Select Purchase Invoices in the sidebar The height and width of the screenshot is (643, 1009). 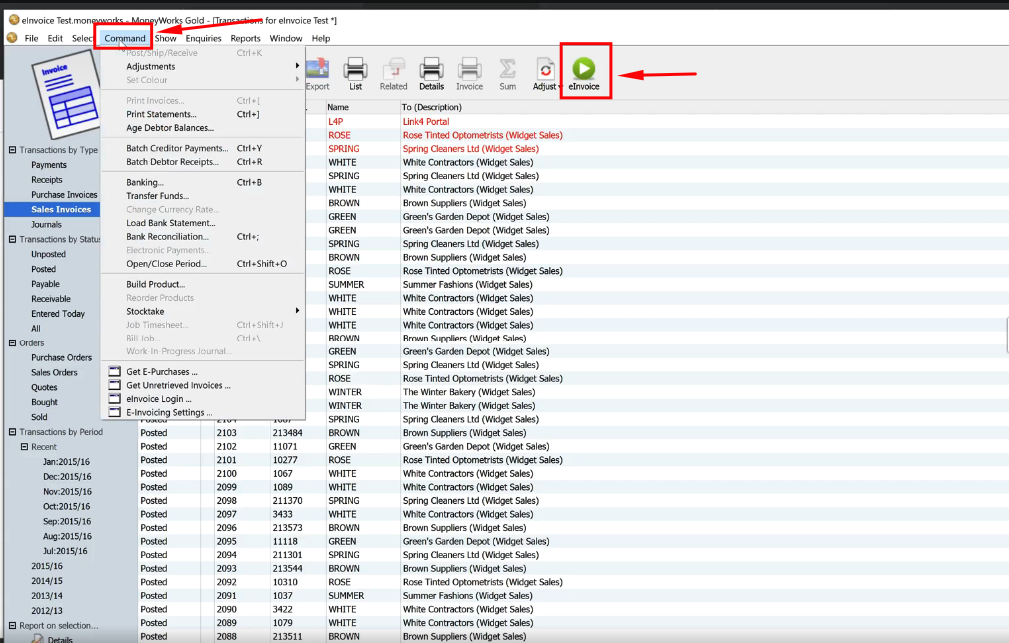tap(64, 194)
